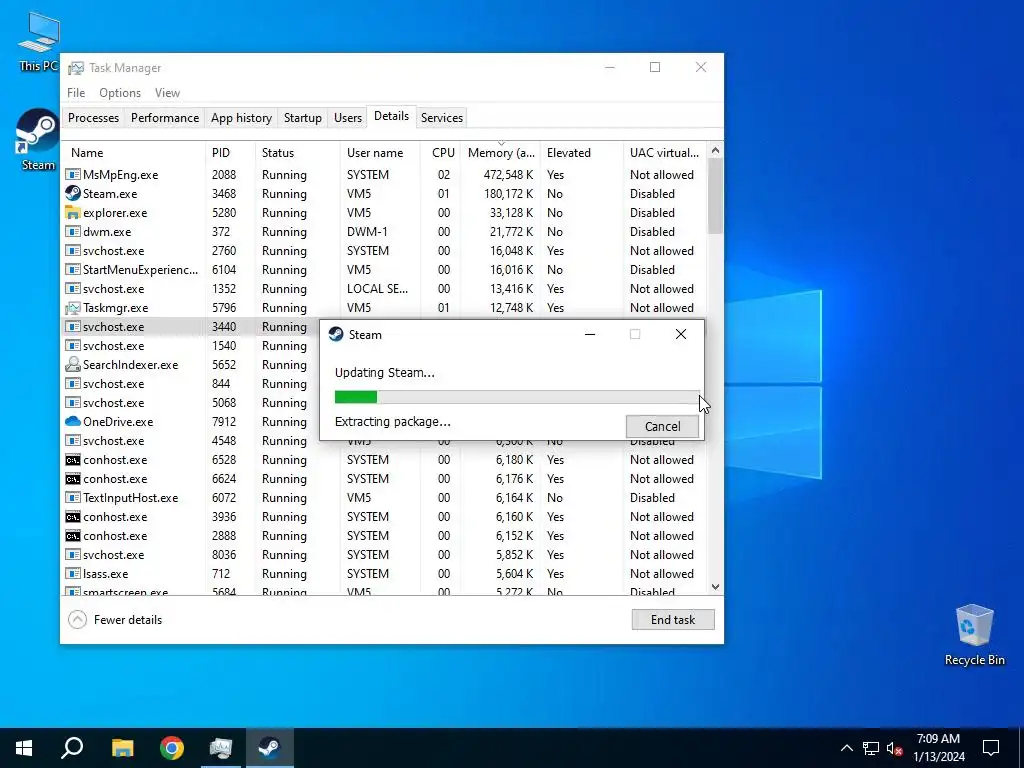The width and height of the screenshot is (1024, 768).
Task: Sort by Status column header
Action: click(x=298, y=152)
